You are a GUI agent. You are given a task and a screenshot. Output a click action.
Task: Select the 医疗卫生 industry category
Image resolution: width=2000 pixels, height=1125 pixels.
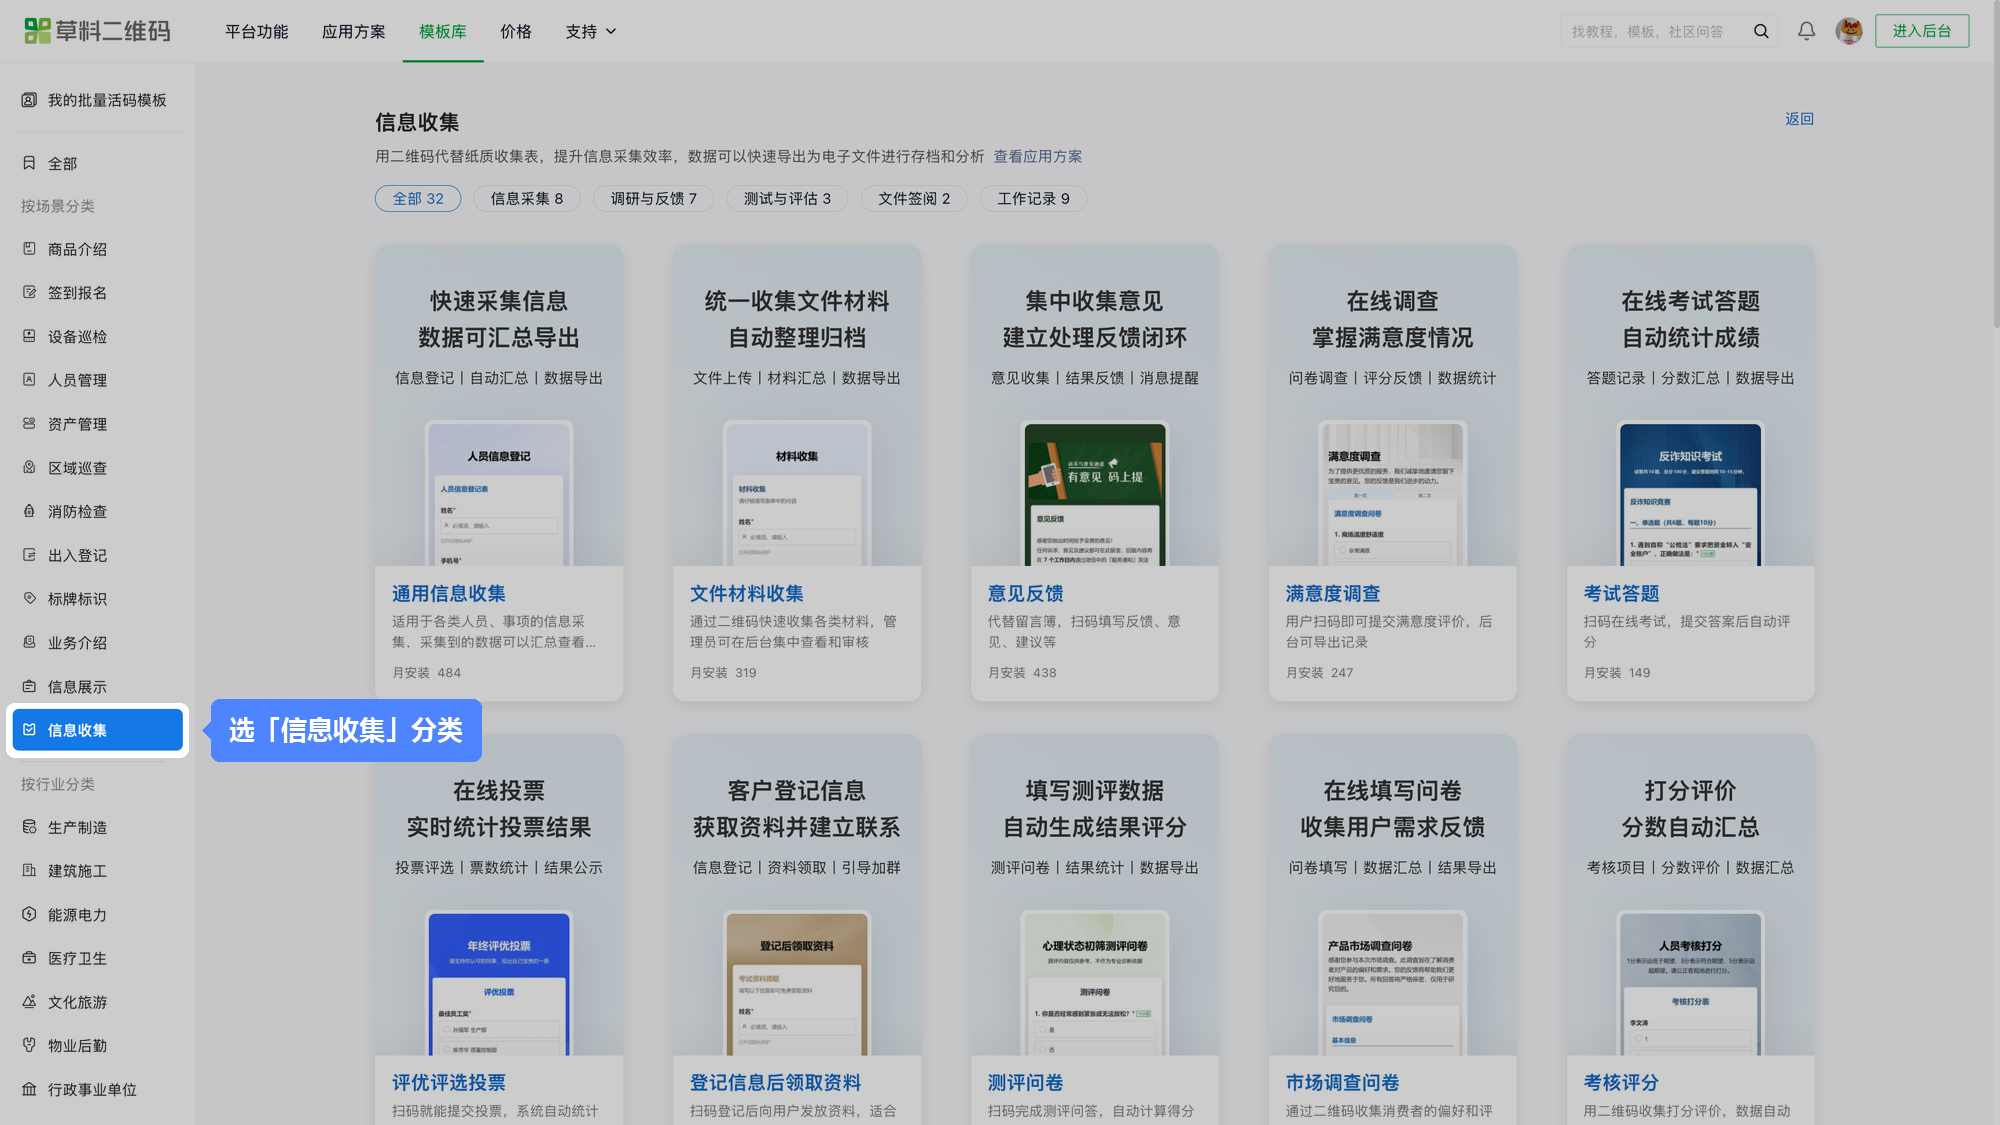[x=77, y=958]
